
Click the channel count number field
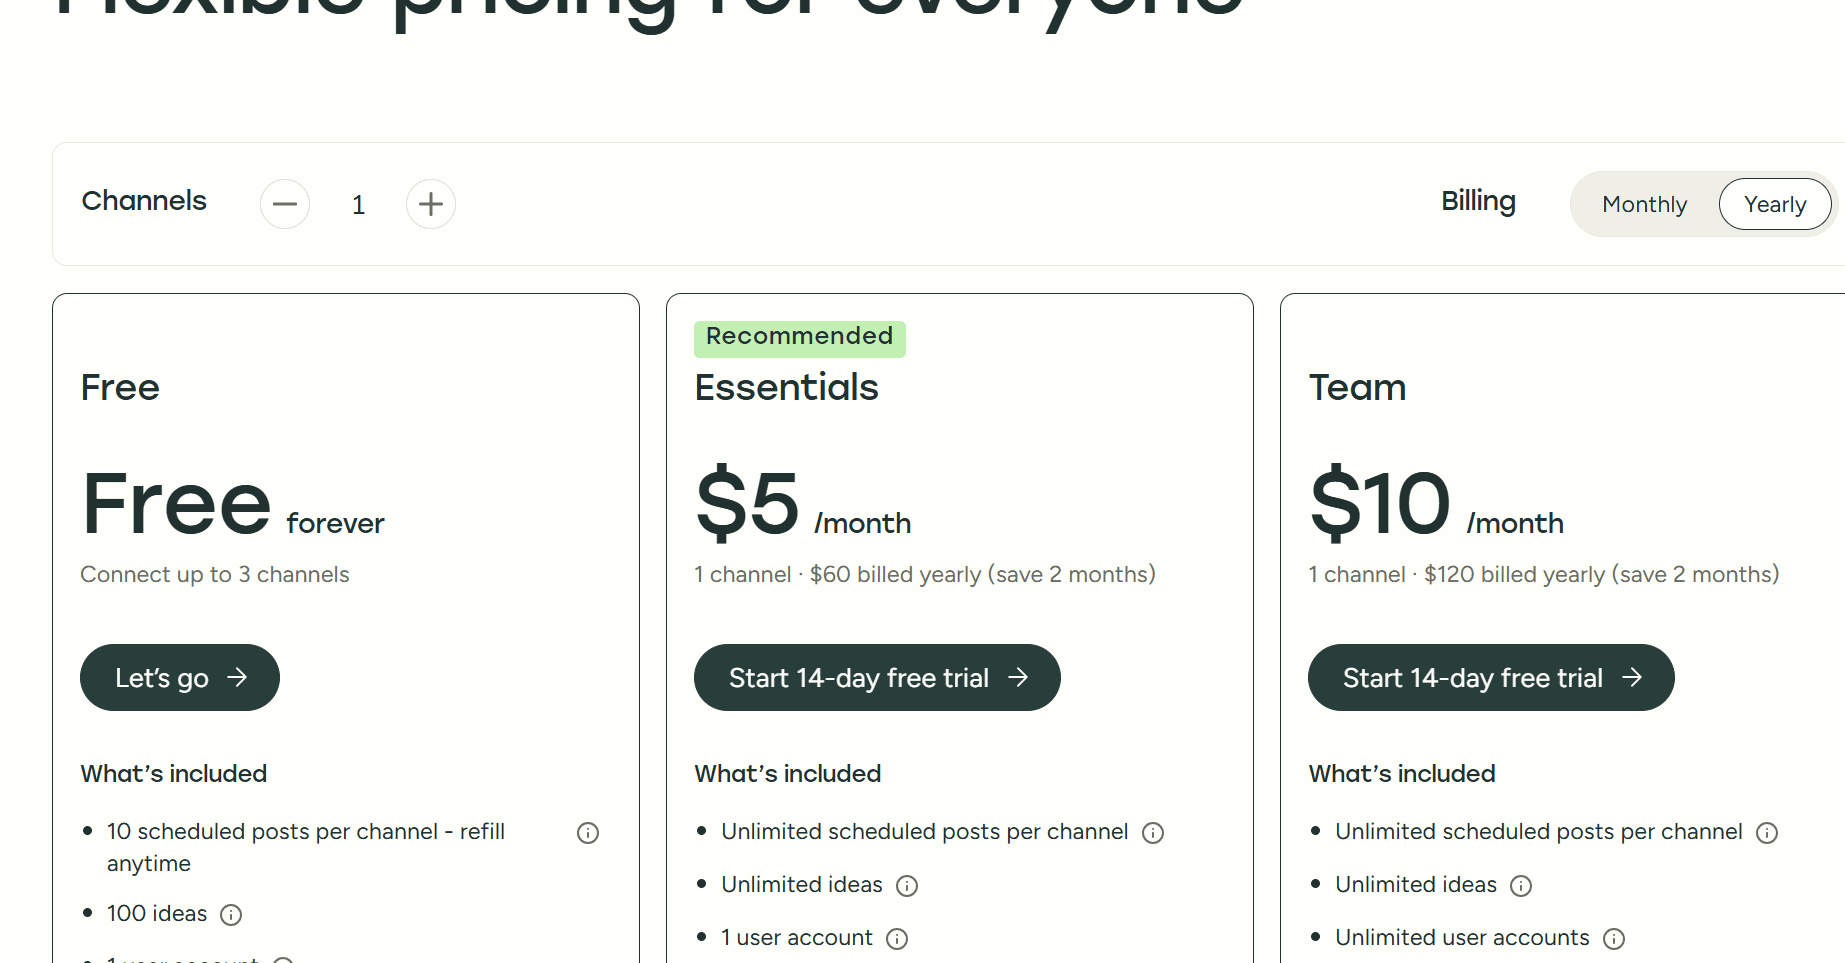[358, 203]
